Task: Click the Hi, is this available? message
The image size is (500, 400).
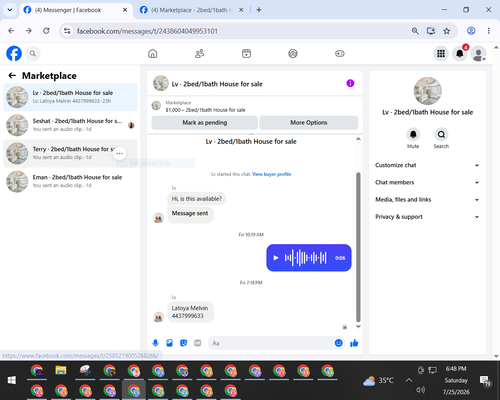Action: 197,199
